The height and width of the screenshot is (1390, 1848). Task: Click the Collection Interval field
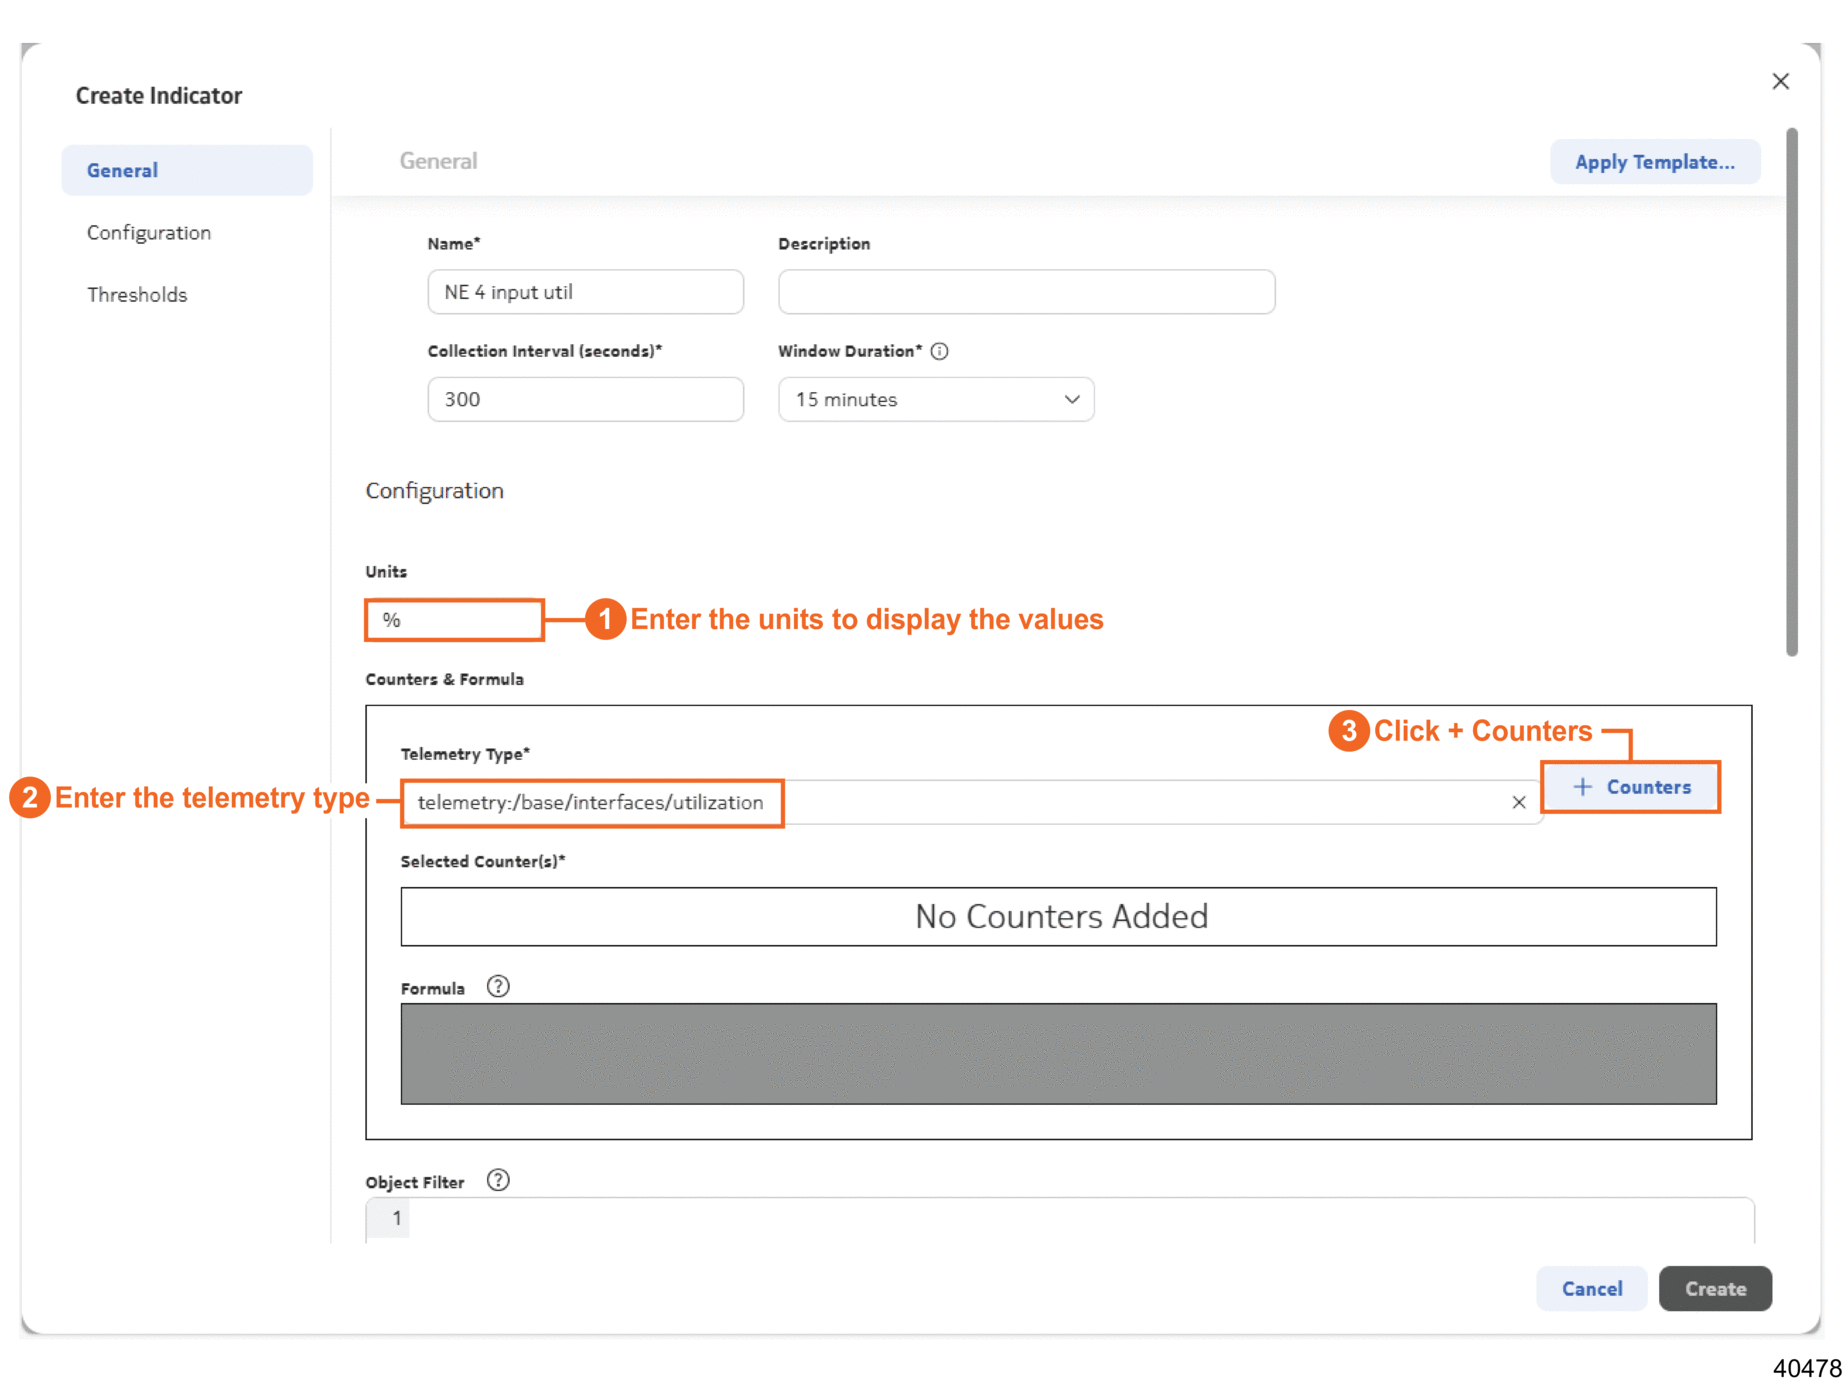(585, 399)
